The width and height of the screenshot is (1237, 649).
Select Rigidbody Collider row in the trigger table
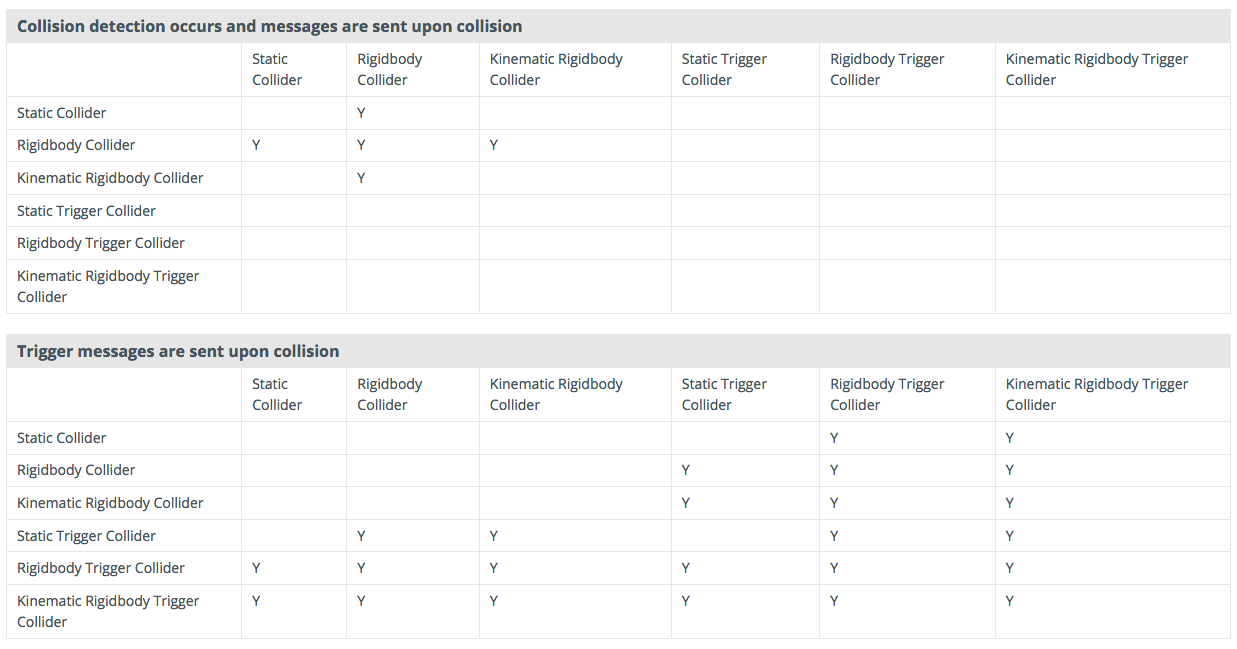click(x=618, y=470)
